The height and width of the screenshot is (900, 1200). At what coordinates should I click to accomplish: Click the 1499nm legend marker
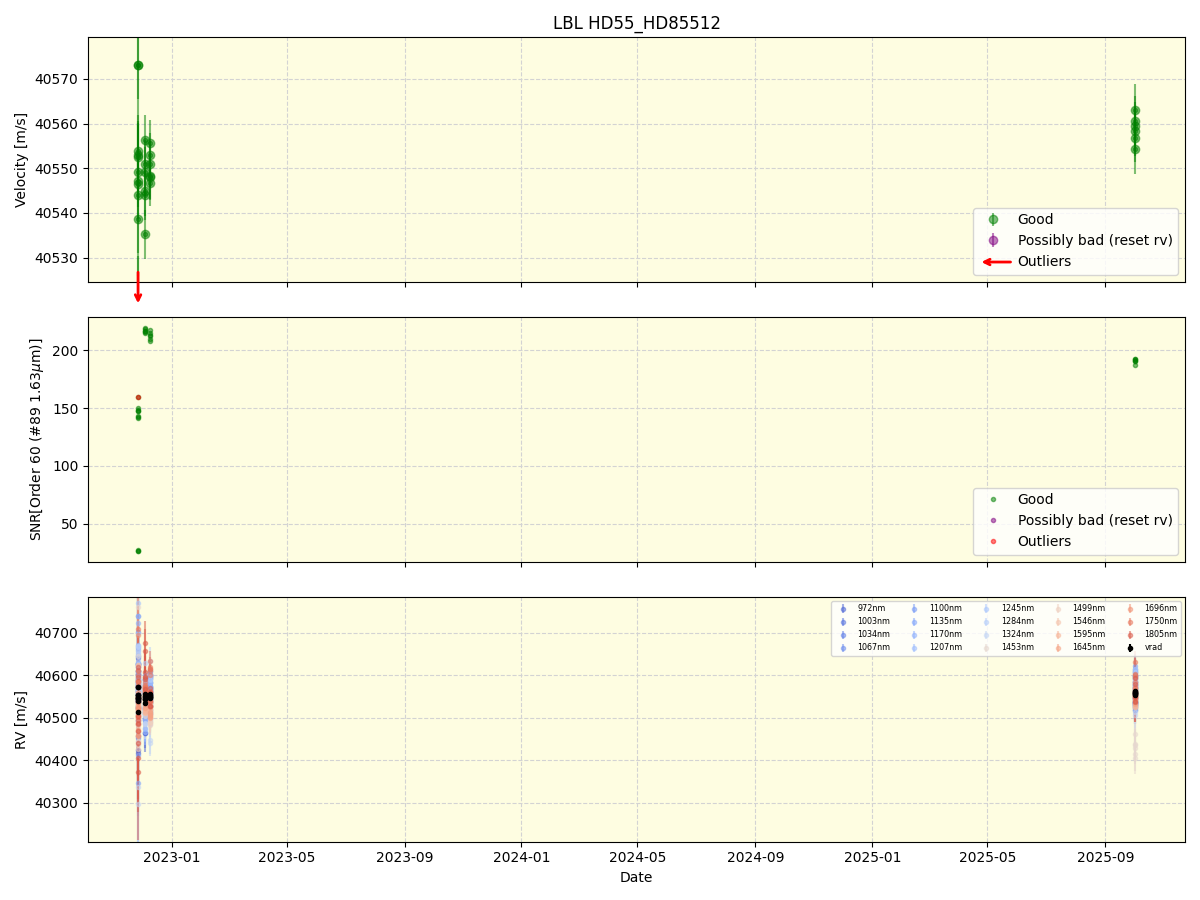pyautogui.click(x=1058, y=609)
